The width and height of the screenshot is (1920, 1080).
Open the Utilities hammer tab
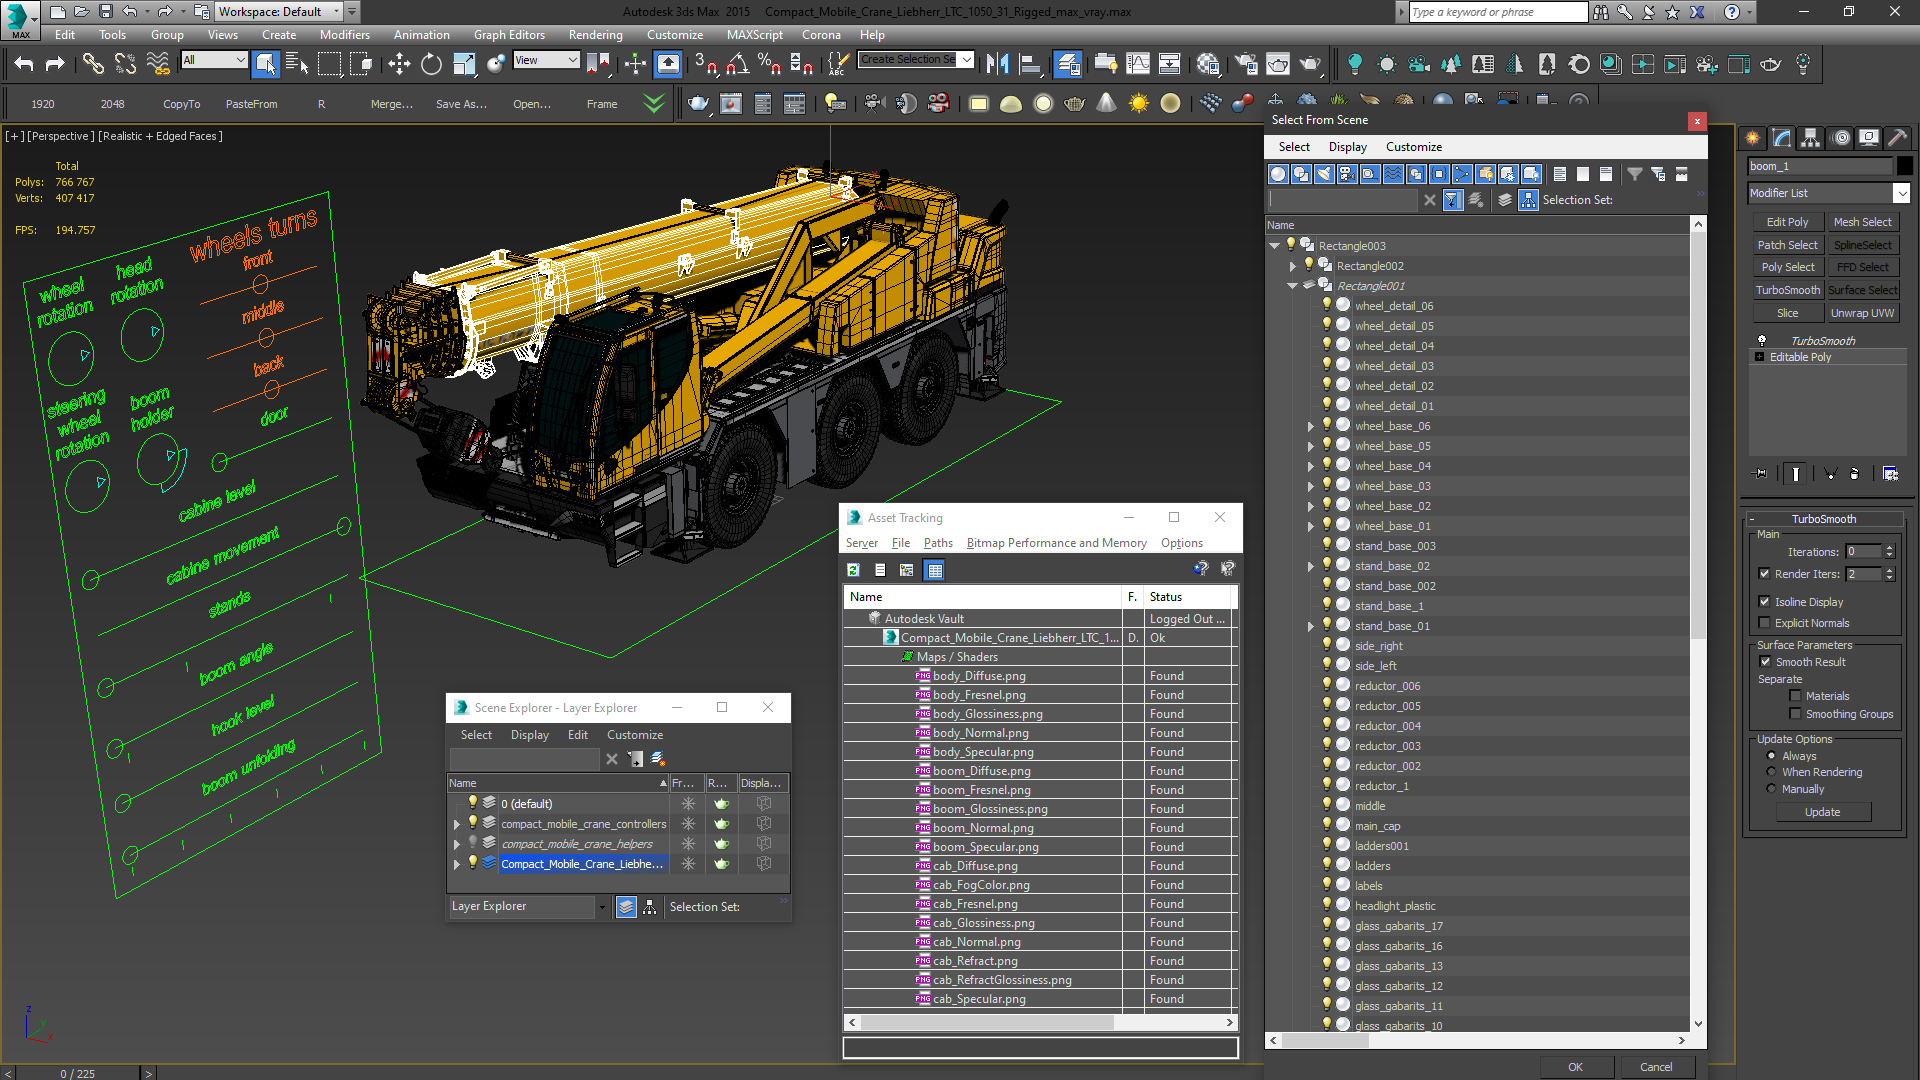1898,138
